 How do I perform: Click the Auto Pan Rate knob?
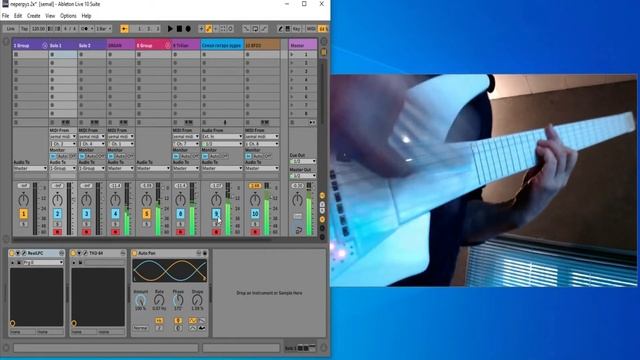(x=159, y=301)
